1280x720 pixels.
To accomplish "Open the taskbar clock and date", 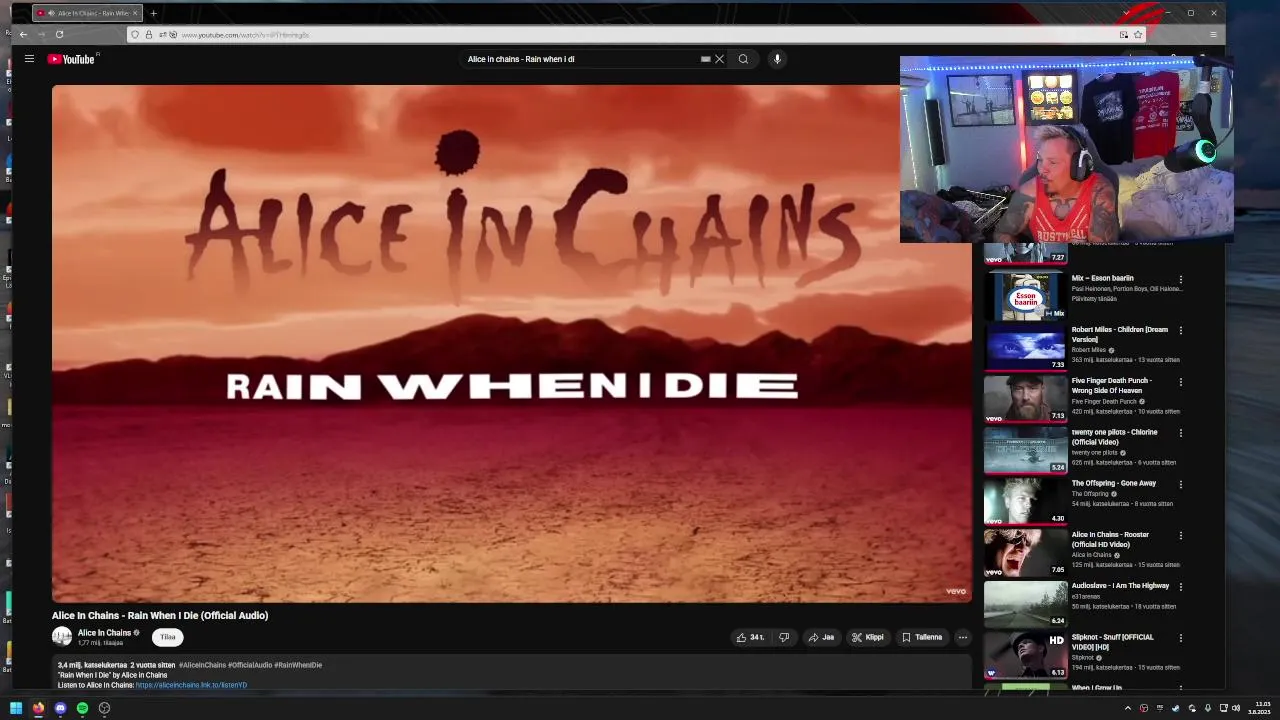I will 1260,708.
